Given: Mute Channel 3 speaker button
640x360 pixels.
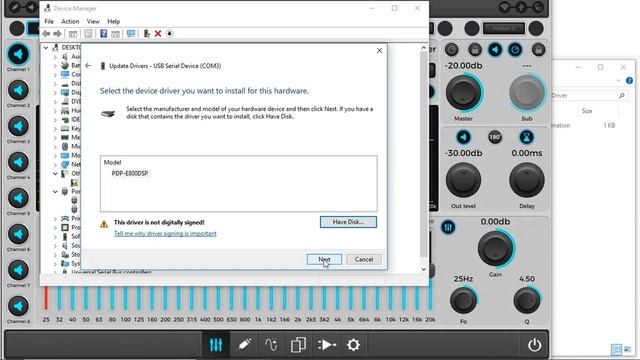Looking at the screenshot, I should [x=18, y=126].
